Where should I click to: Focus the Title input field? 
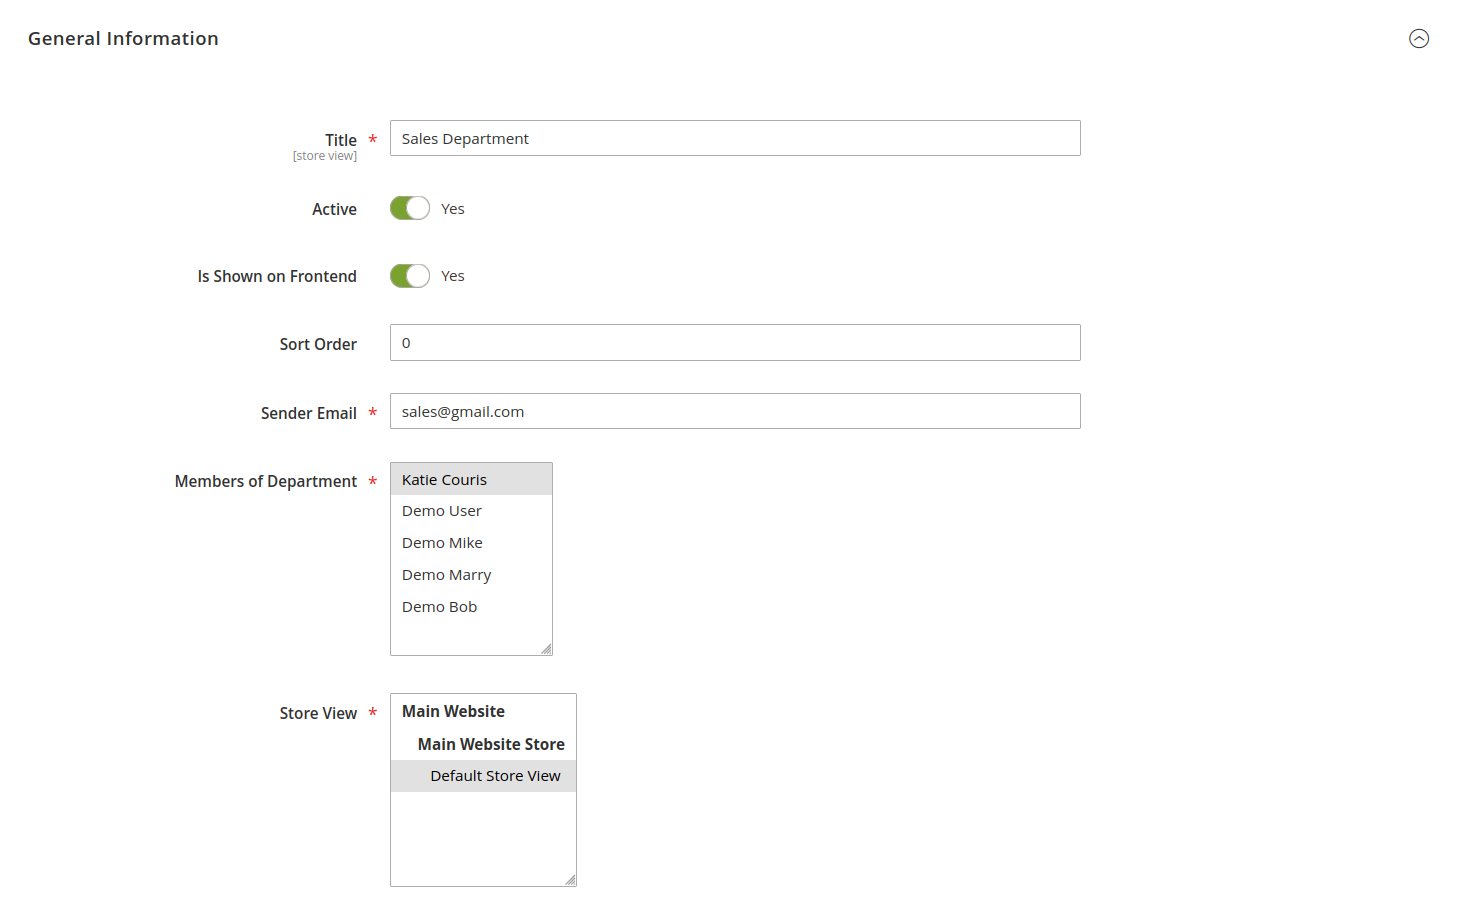click(x=734, y=139)
